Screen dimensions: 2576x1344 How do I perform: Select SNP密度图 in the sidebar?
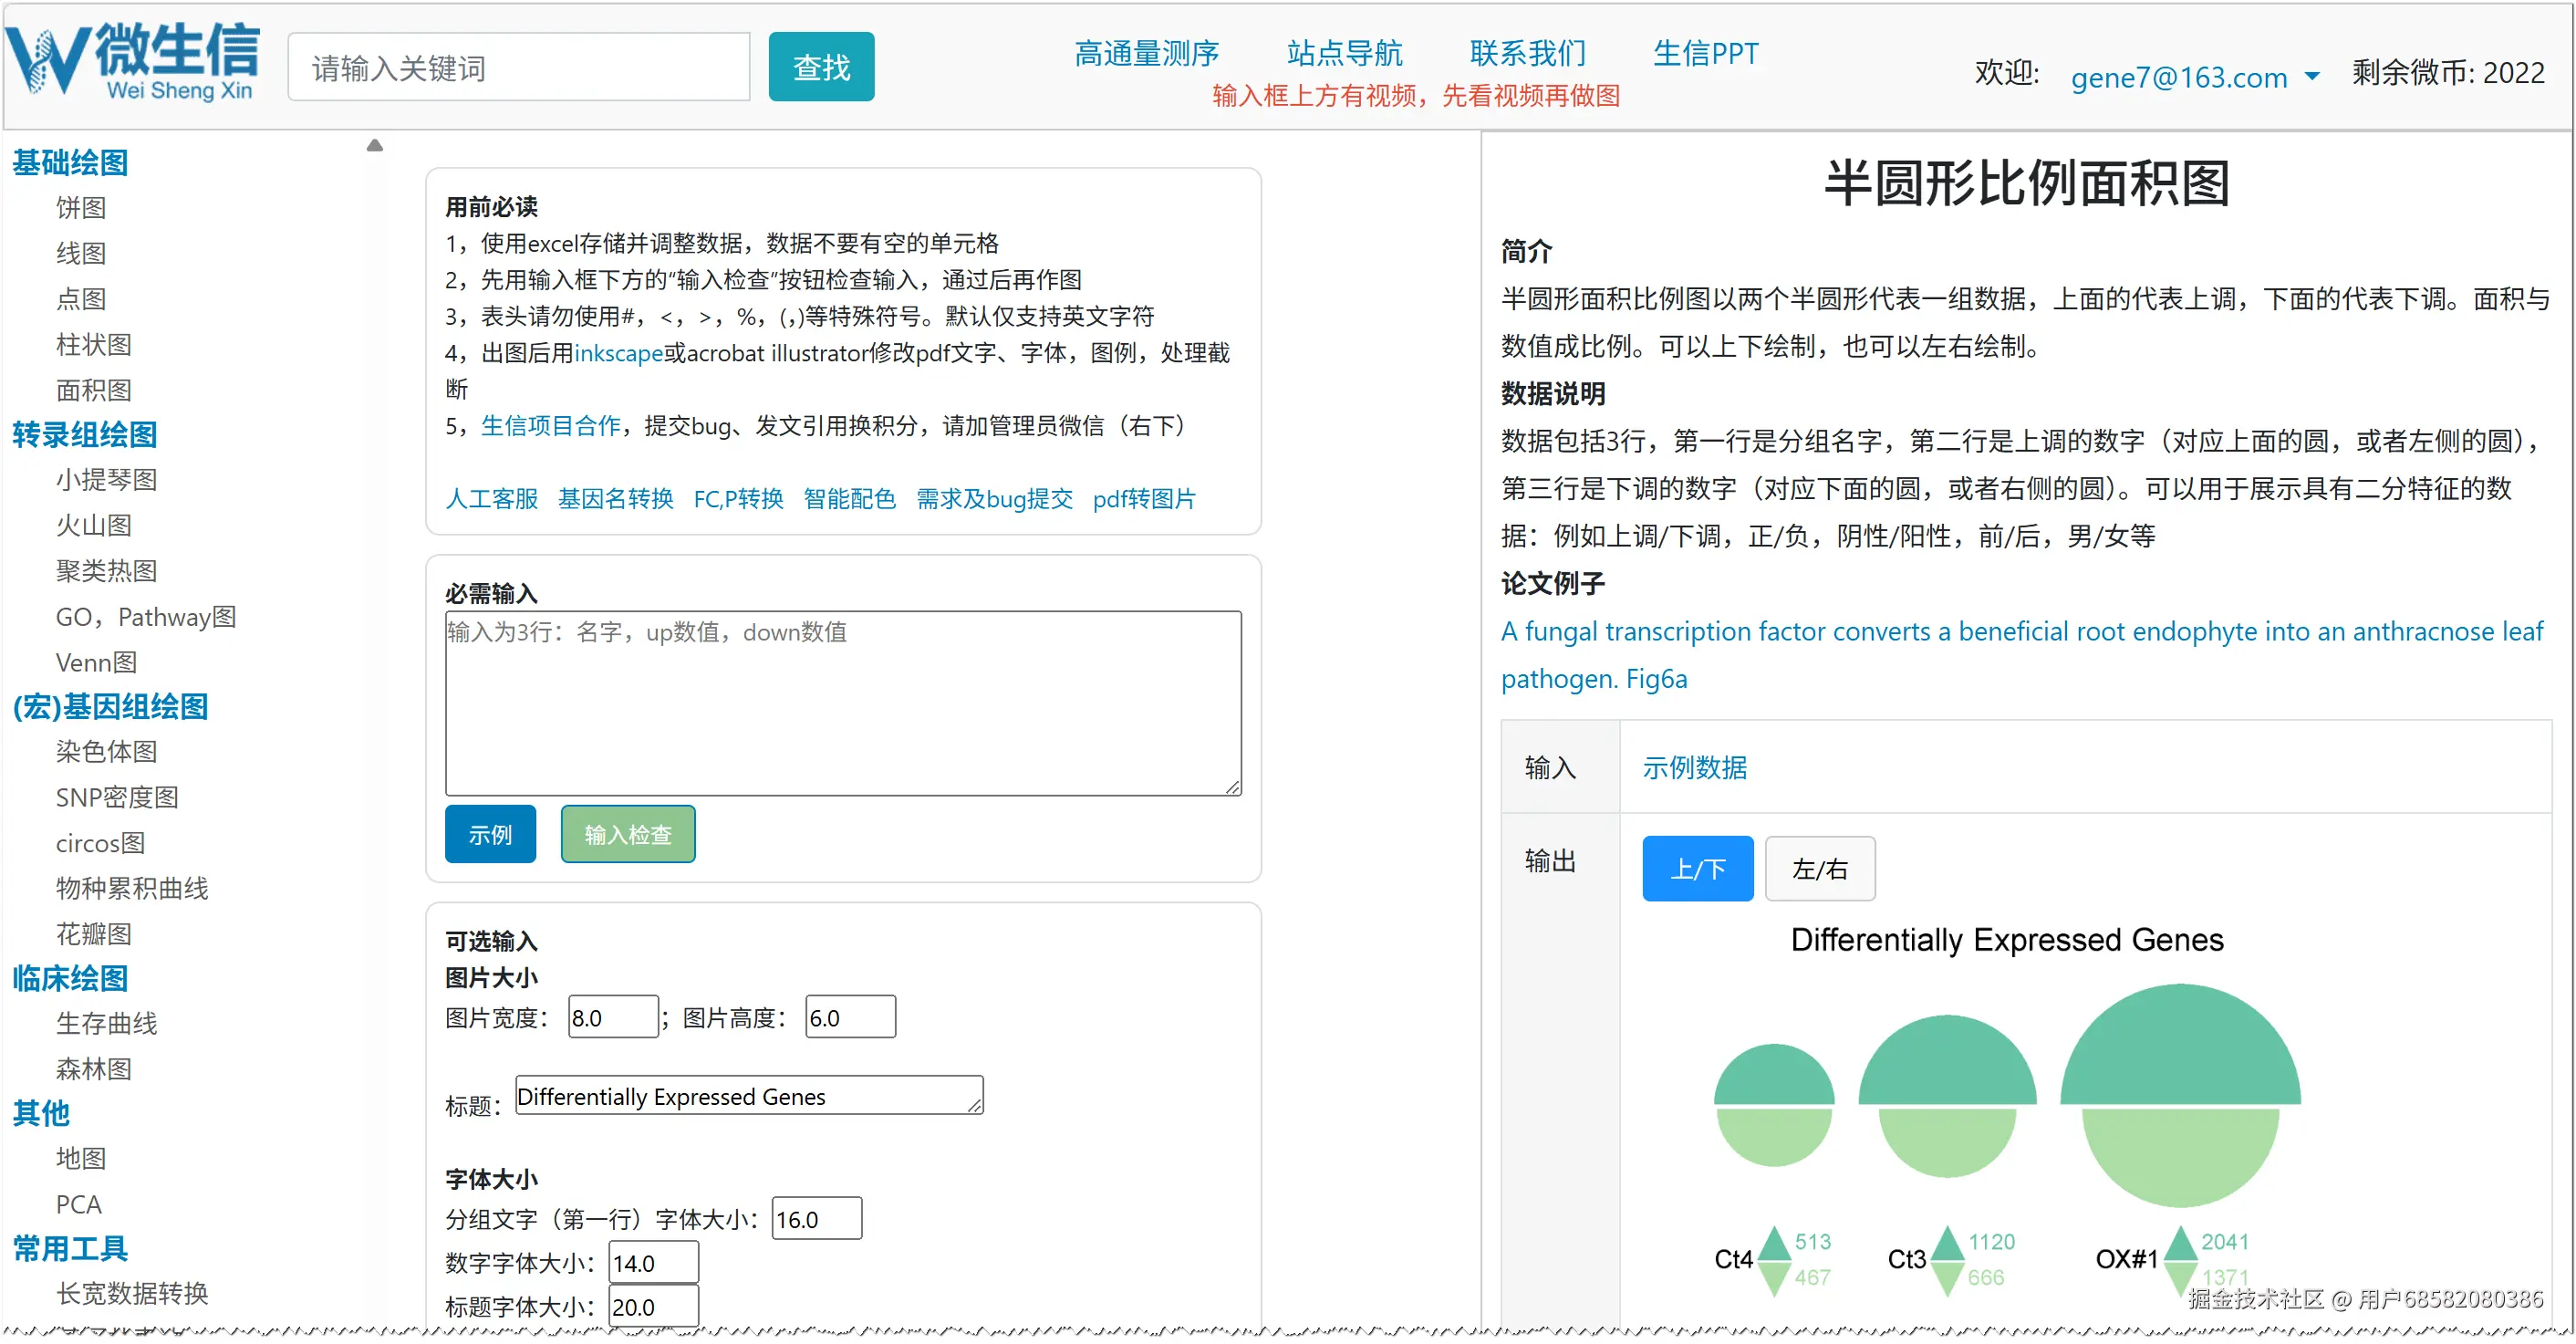(117, 798)
